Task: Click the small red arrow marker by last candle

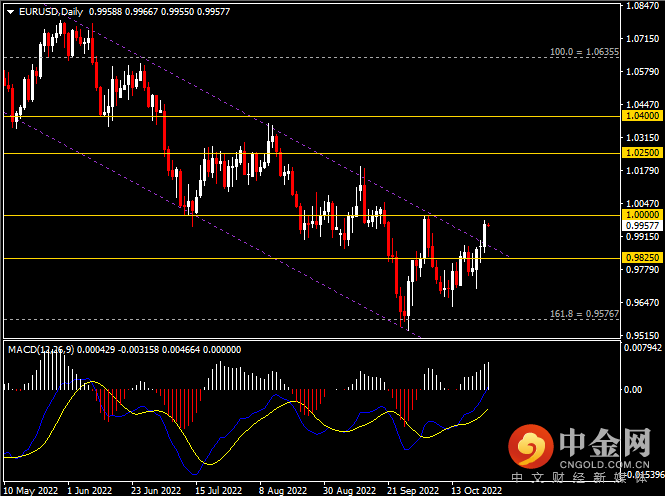Action: pos(489,225)
